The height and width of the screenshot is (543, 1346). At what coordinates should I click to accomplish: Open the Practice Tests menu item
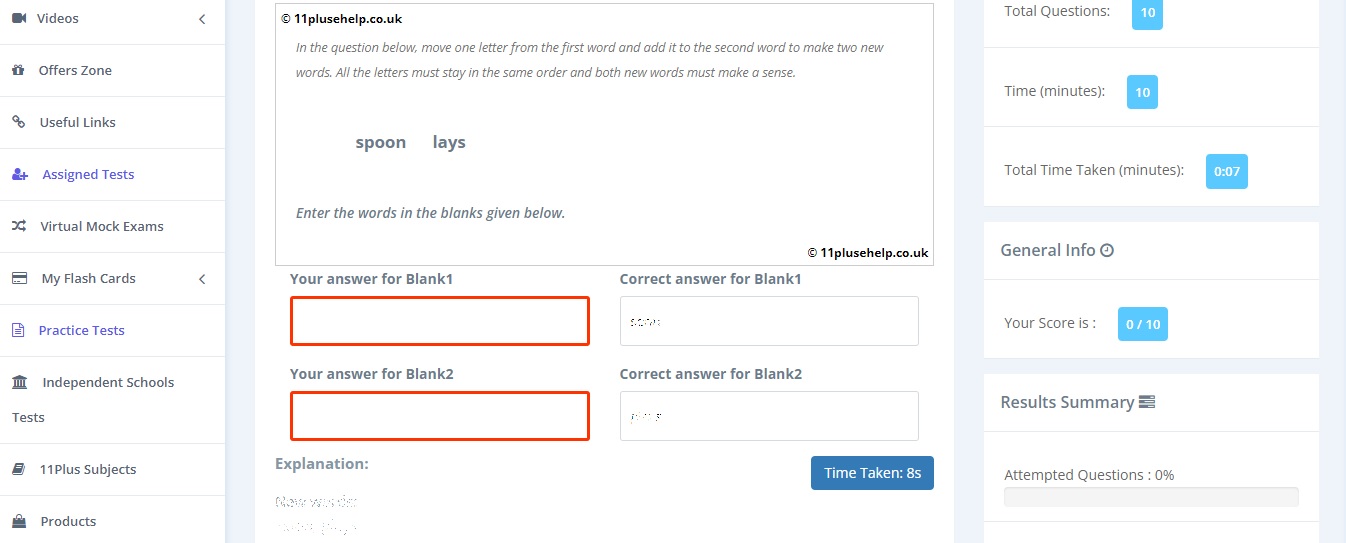tap(82, 330)
